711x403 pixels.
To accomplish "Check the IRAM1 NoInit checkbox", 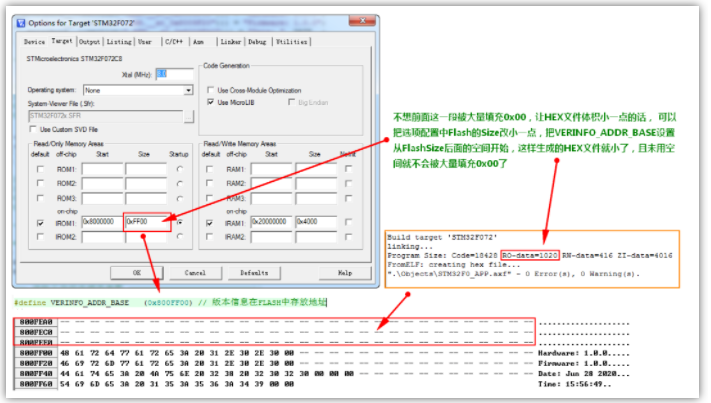I will tap(348, 222).
